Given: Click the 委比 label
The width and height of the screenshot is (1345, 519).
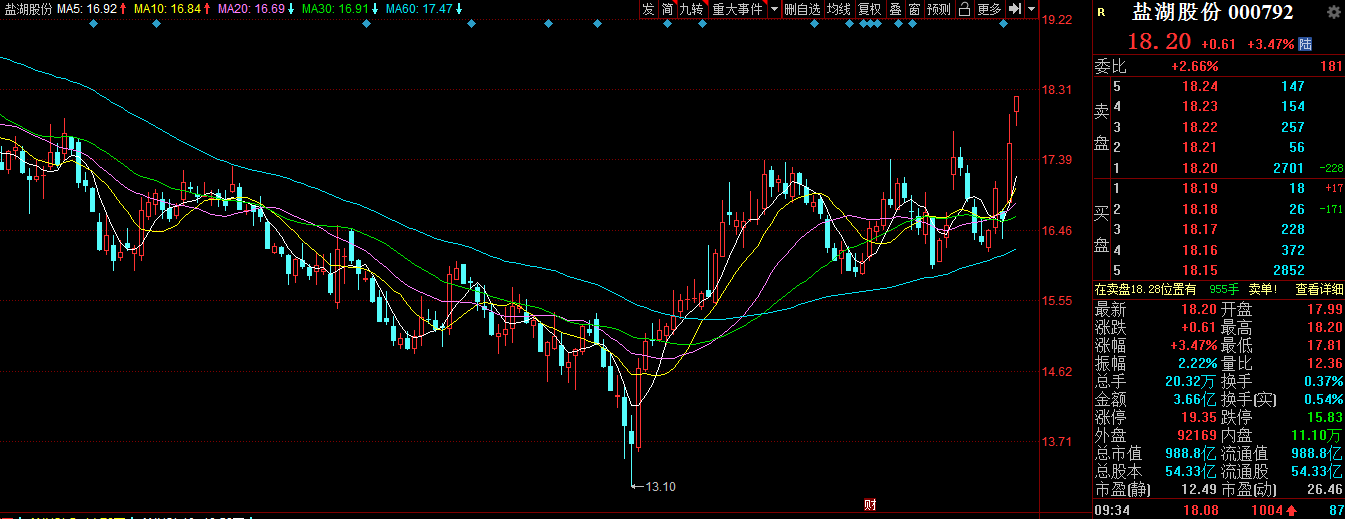Looking at the screenshot, I should (1110, 67).
